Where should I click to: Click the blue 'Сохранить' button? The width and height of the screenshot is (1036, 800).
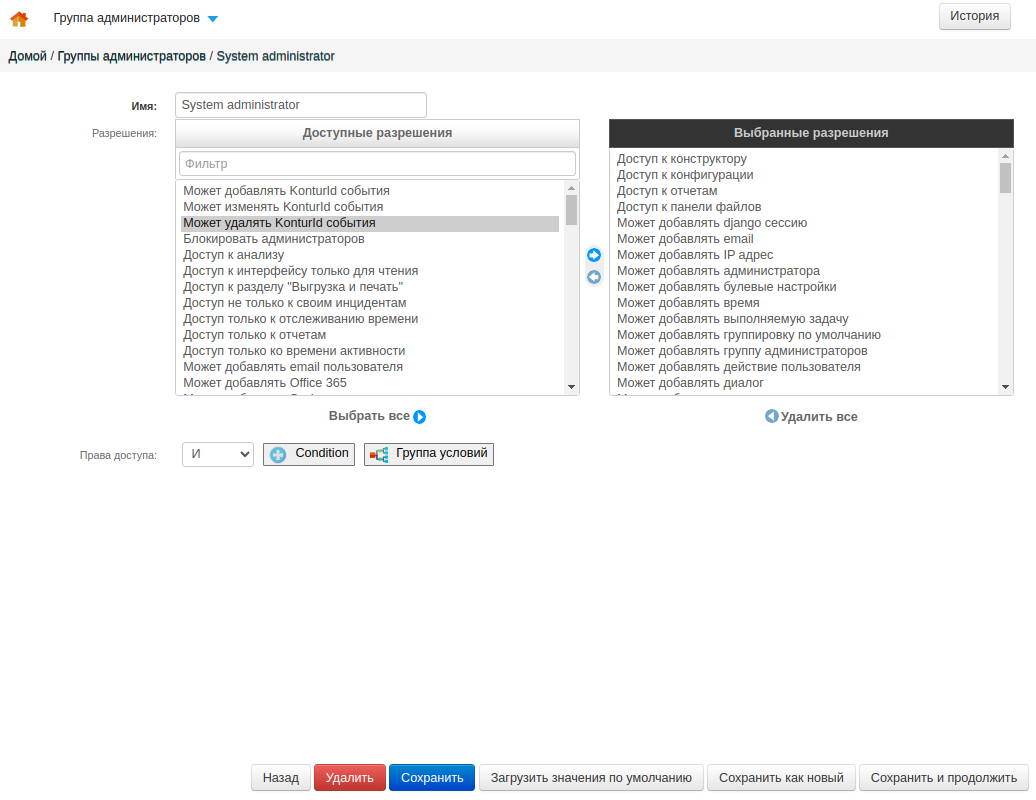click(432, 778)
